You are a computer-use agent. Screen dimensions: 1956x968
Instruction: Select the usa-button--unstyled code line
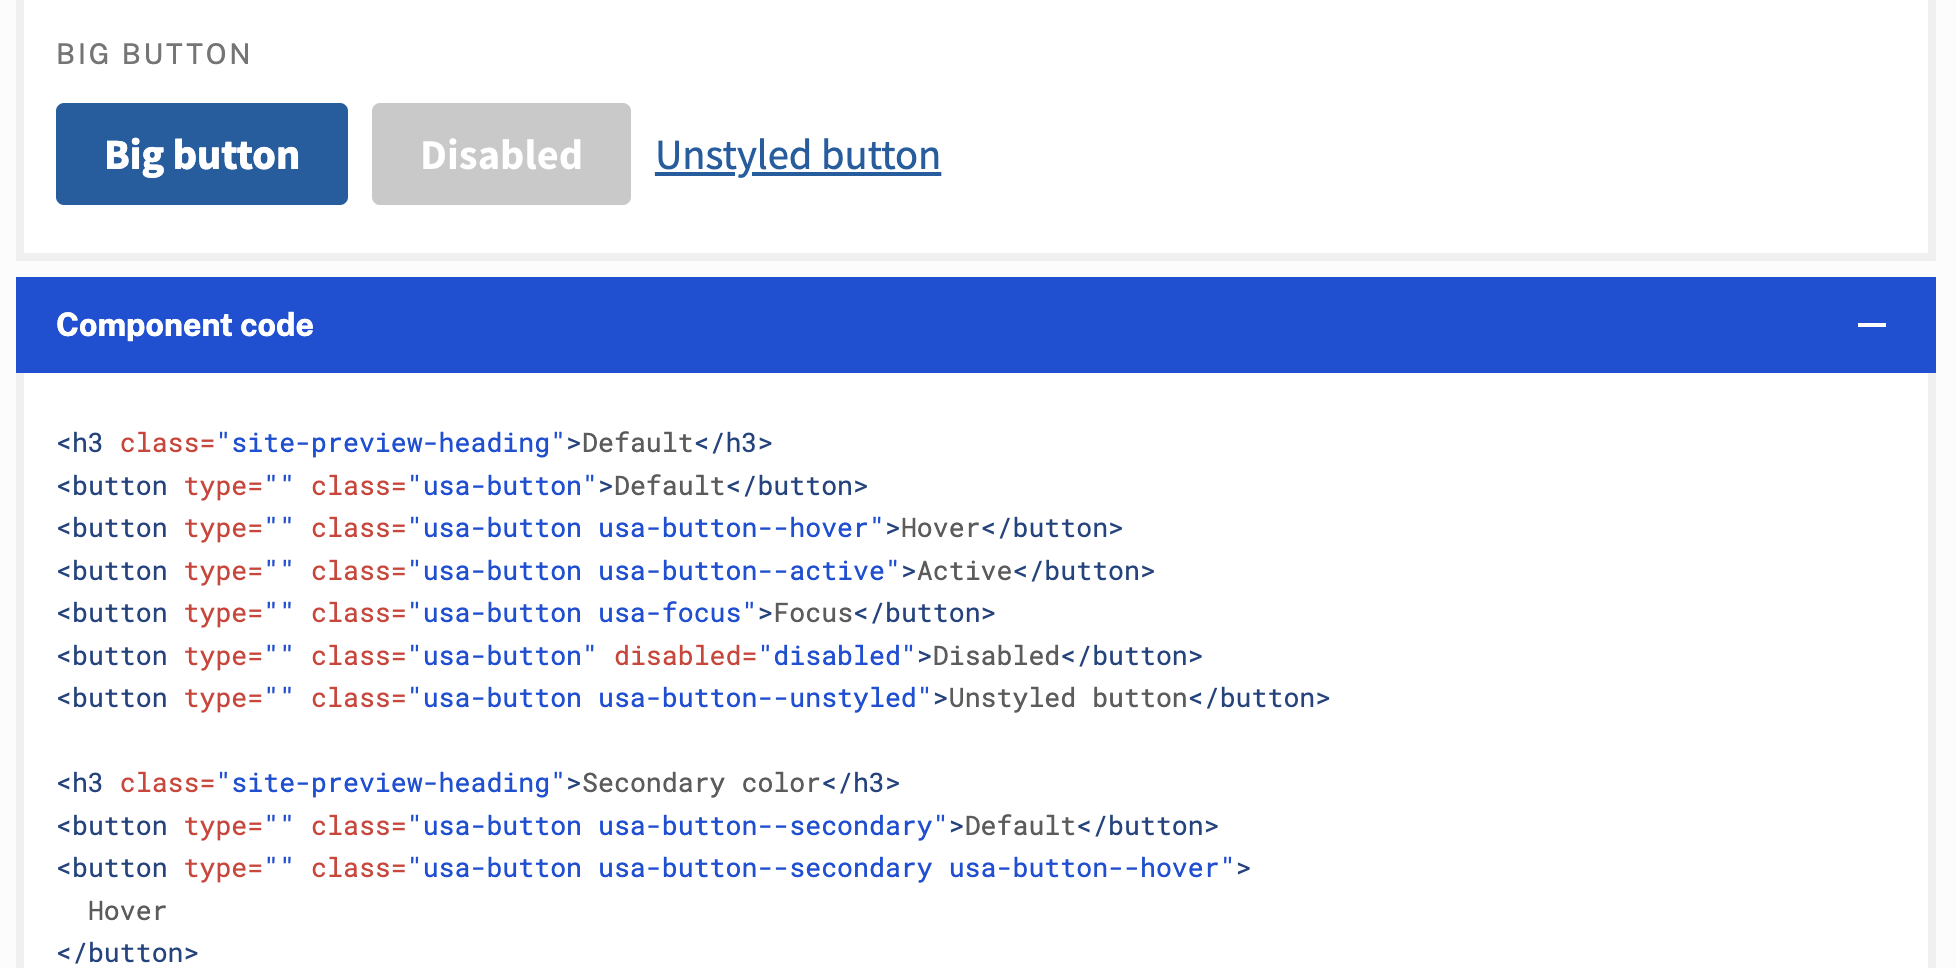[x=693, y=698]
